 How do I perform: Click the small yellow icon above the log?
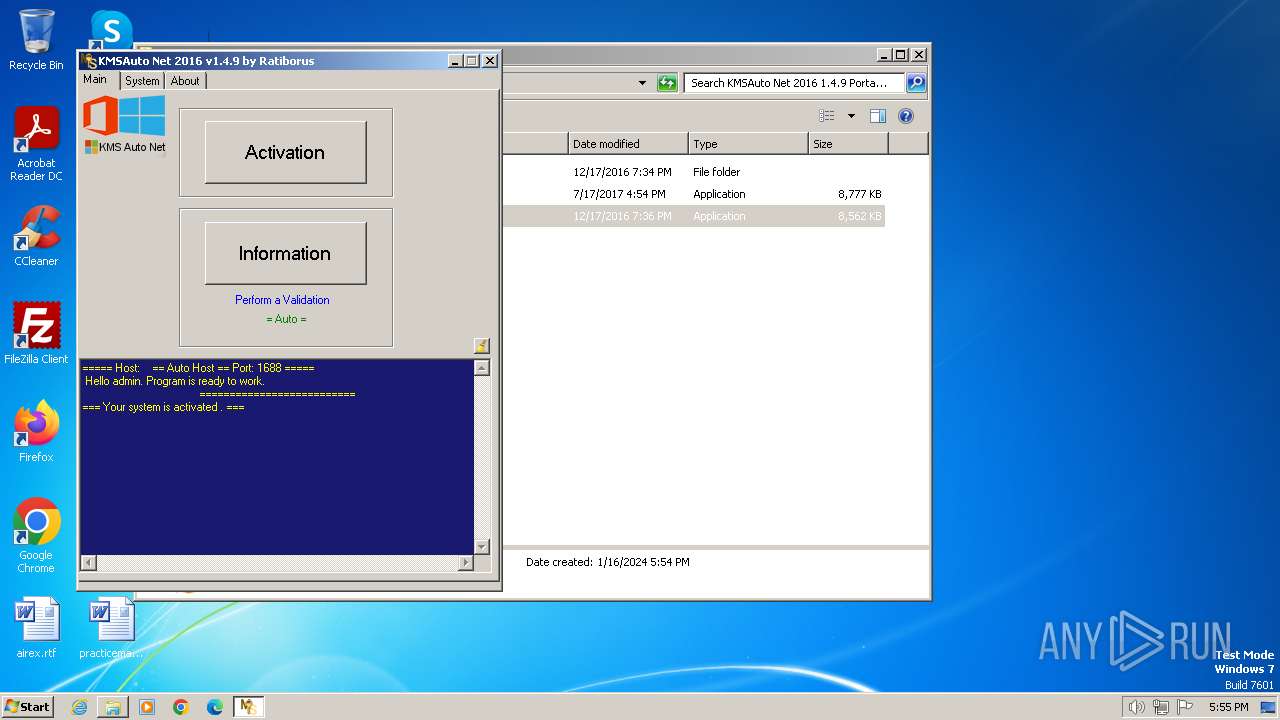(x=481, y=346)
